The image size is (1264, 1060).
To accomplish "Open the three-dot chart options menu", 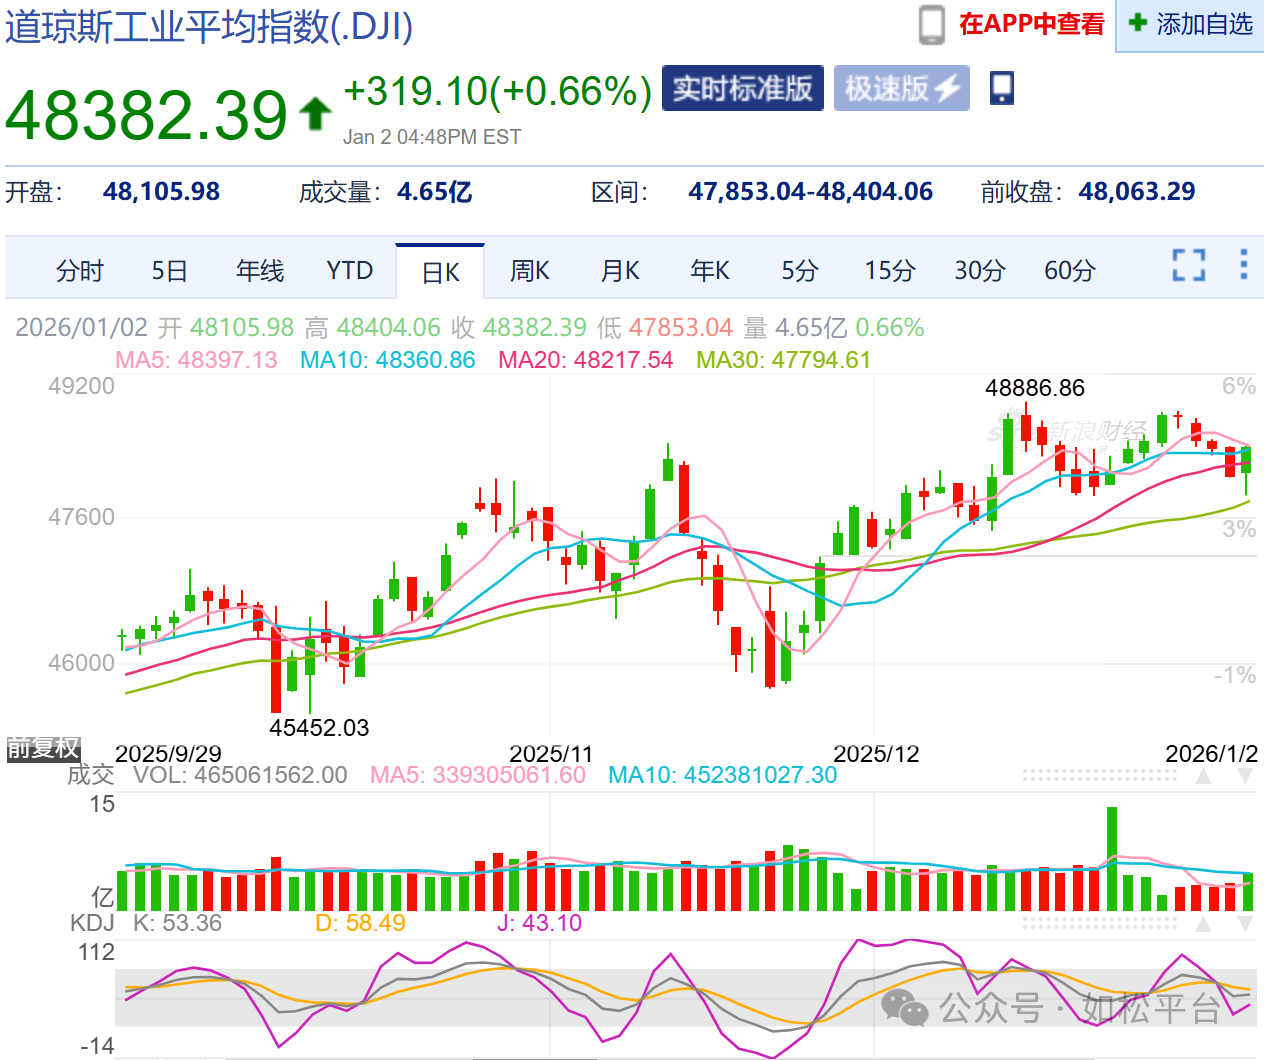I will (x=1243, y=264).
